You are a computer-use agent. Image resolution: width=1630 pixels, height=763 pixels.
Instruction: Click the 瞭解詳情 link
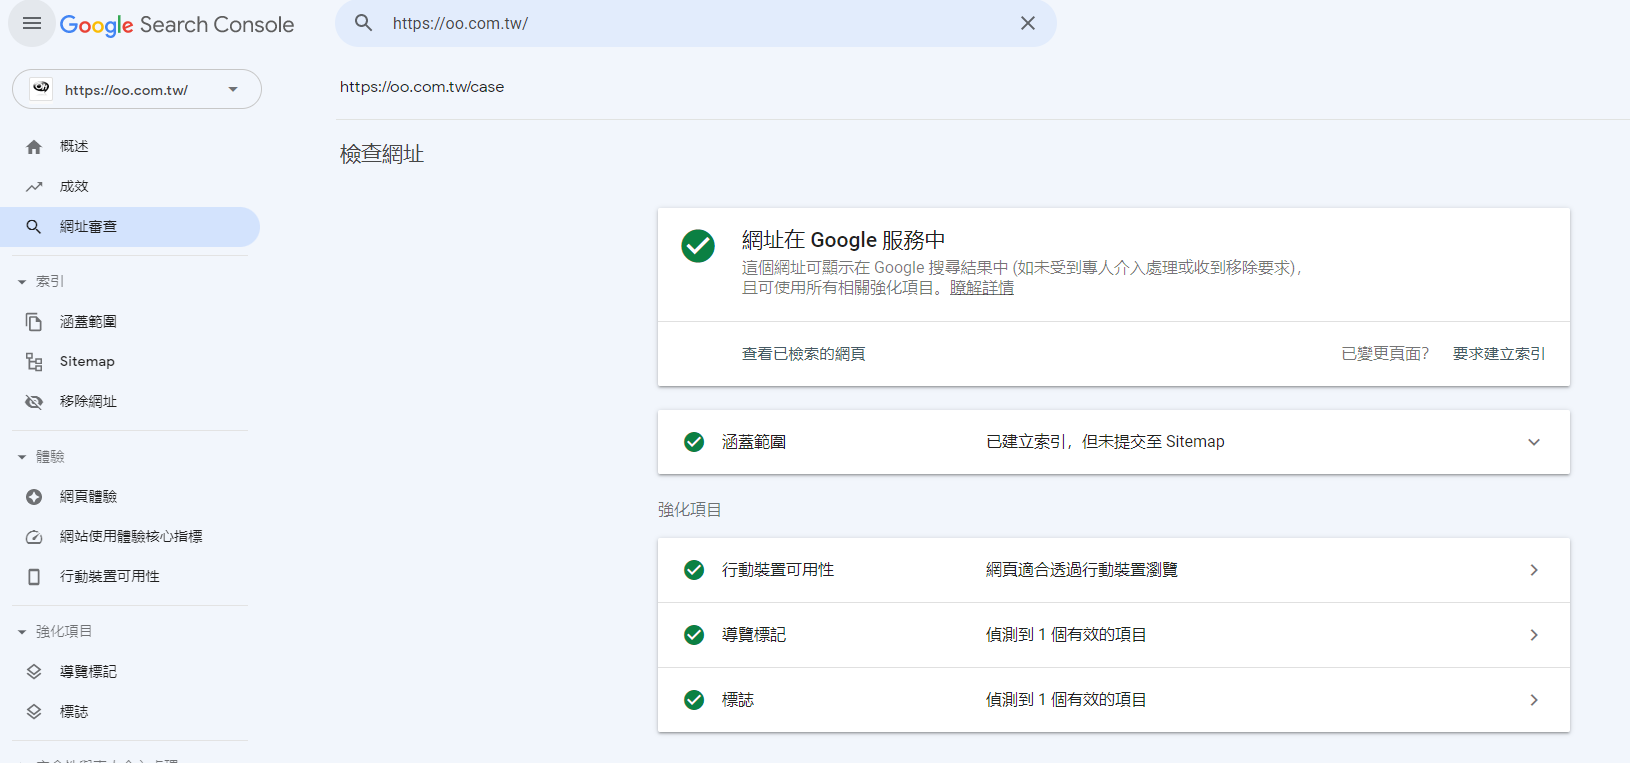point(982,288)
